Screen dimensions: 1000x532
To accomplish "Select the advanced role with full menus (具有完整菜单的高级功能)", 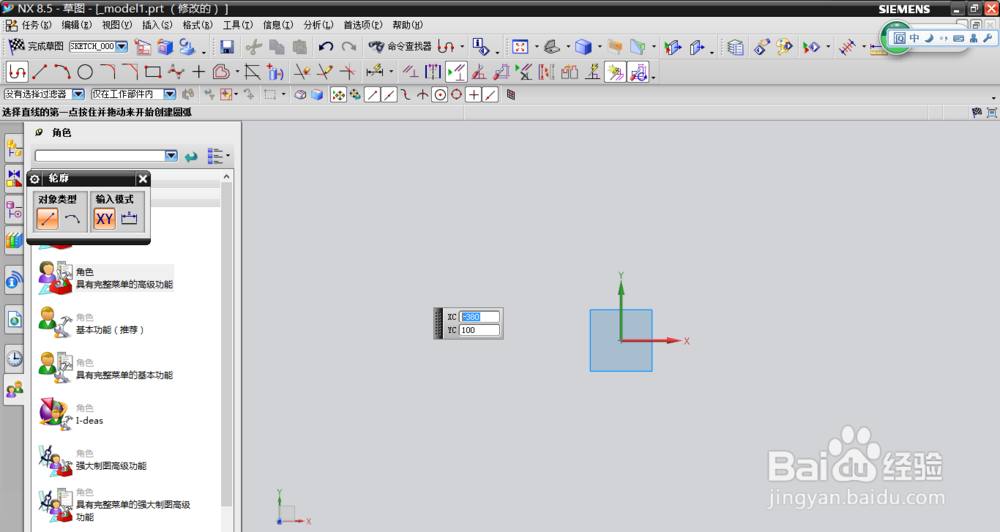I will point(105,278).
